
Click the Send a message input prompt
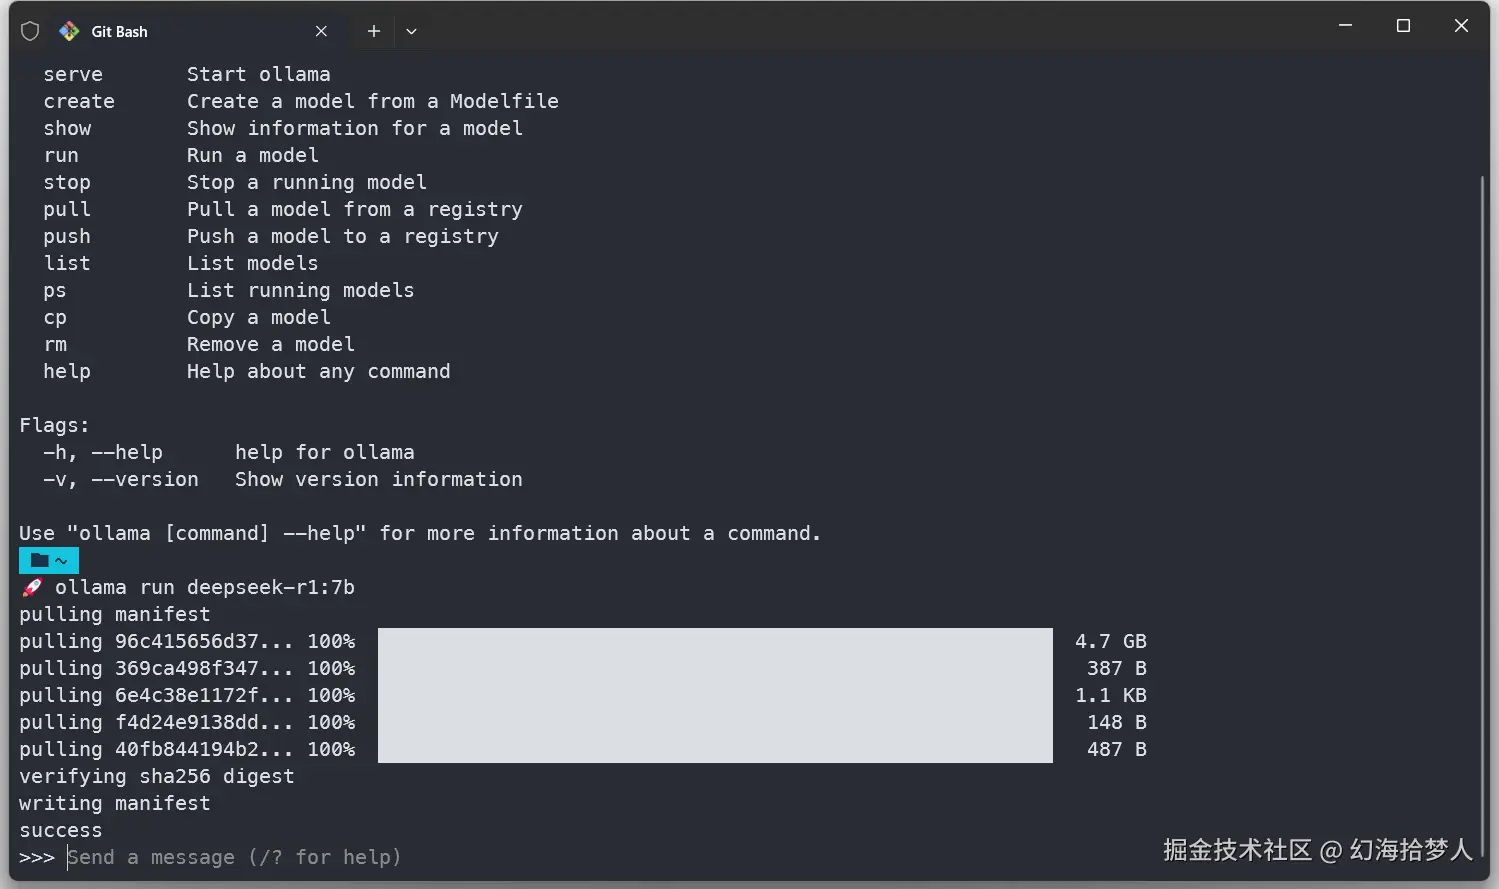coord(234,857)
